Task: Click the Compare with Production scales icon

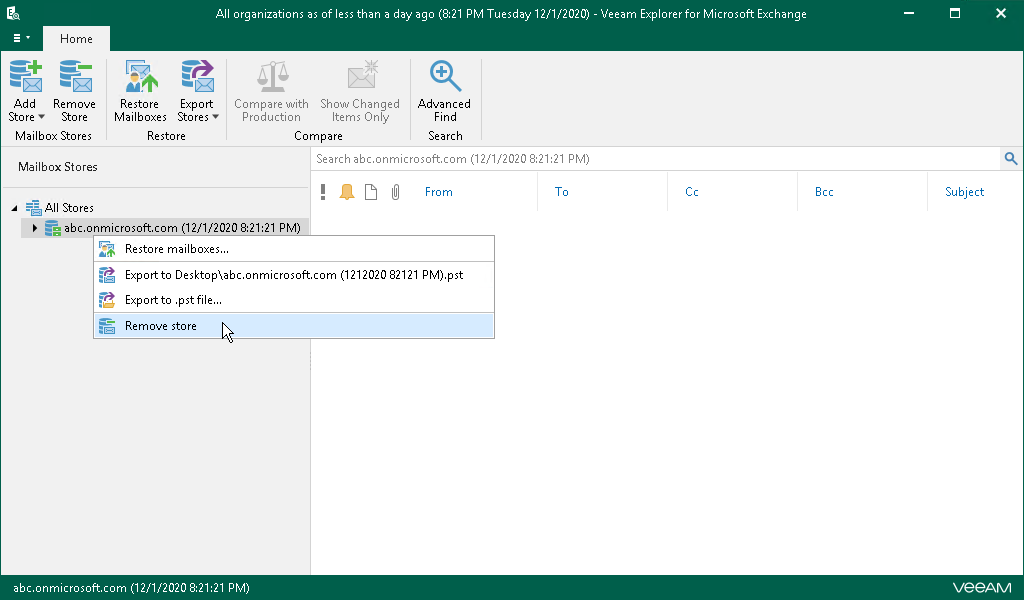Action: 272,76
